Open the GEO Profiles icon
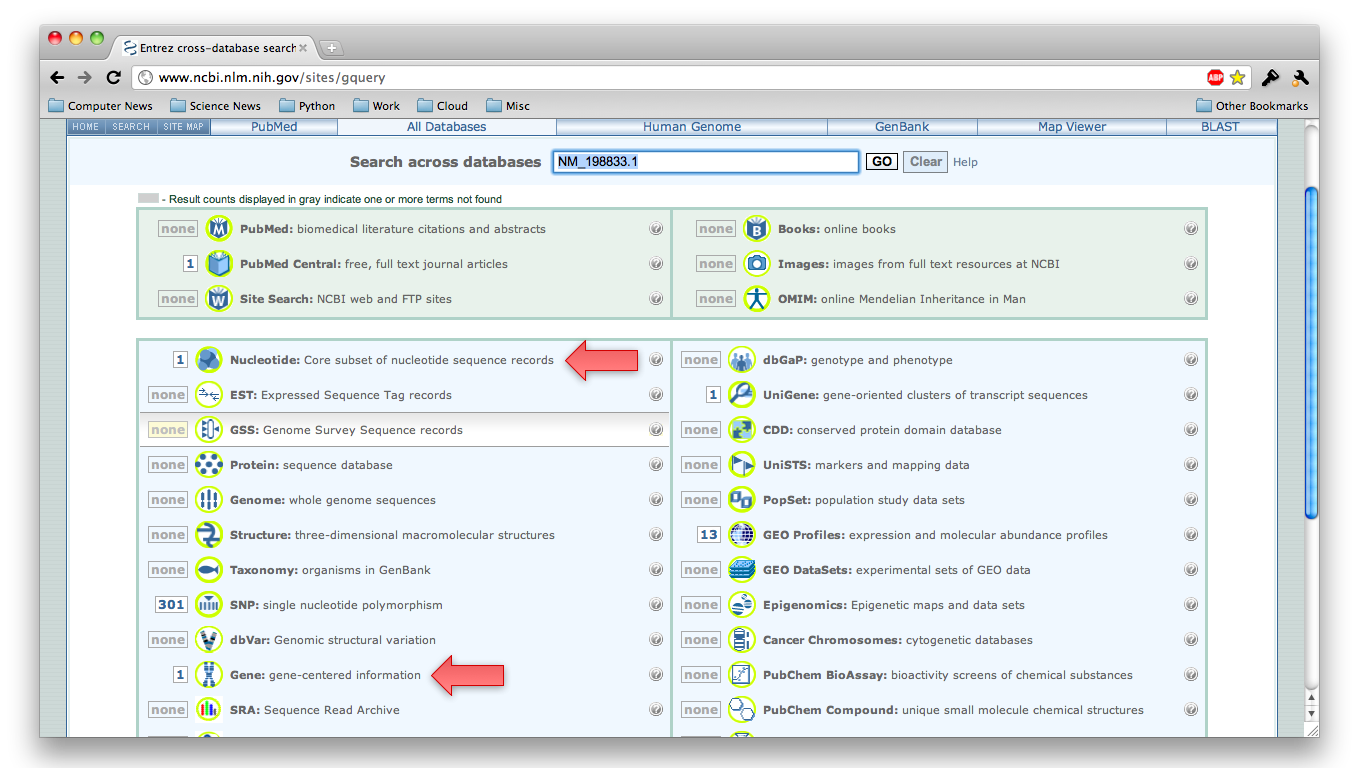1359x768 pixels. [742, 535]
